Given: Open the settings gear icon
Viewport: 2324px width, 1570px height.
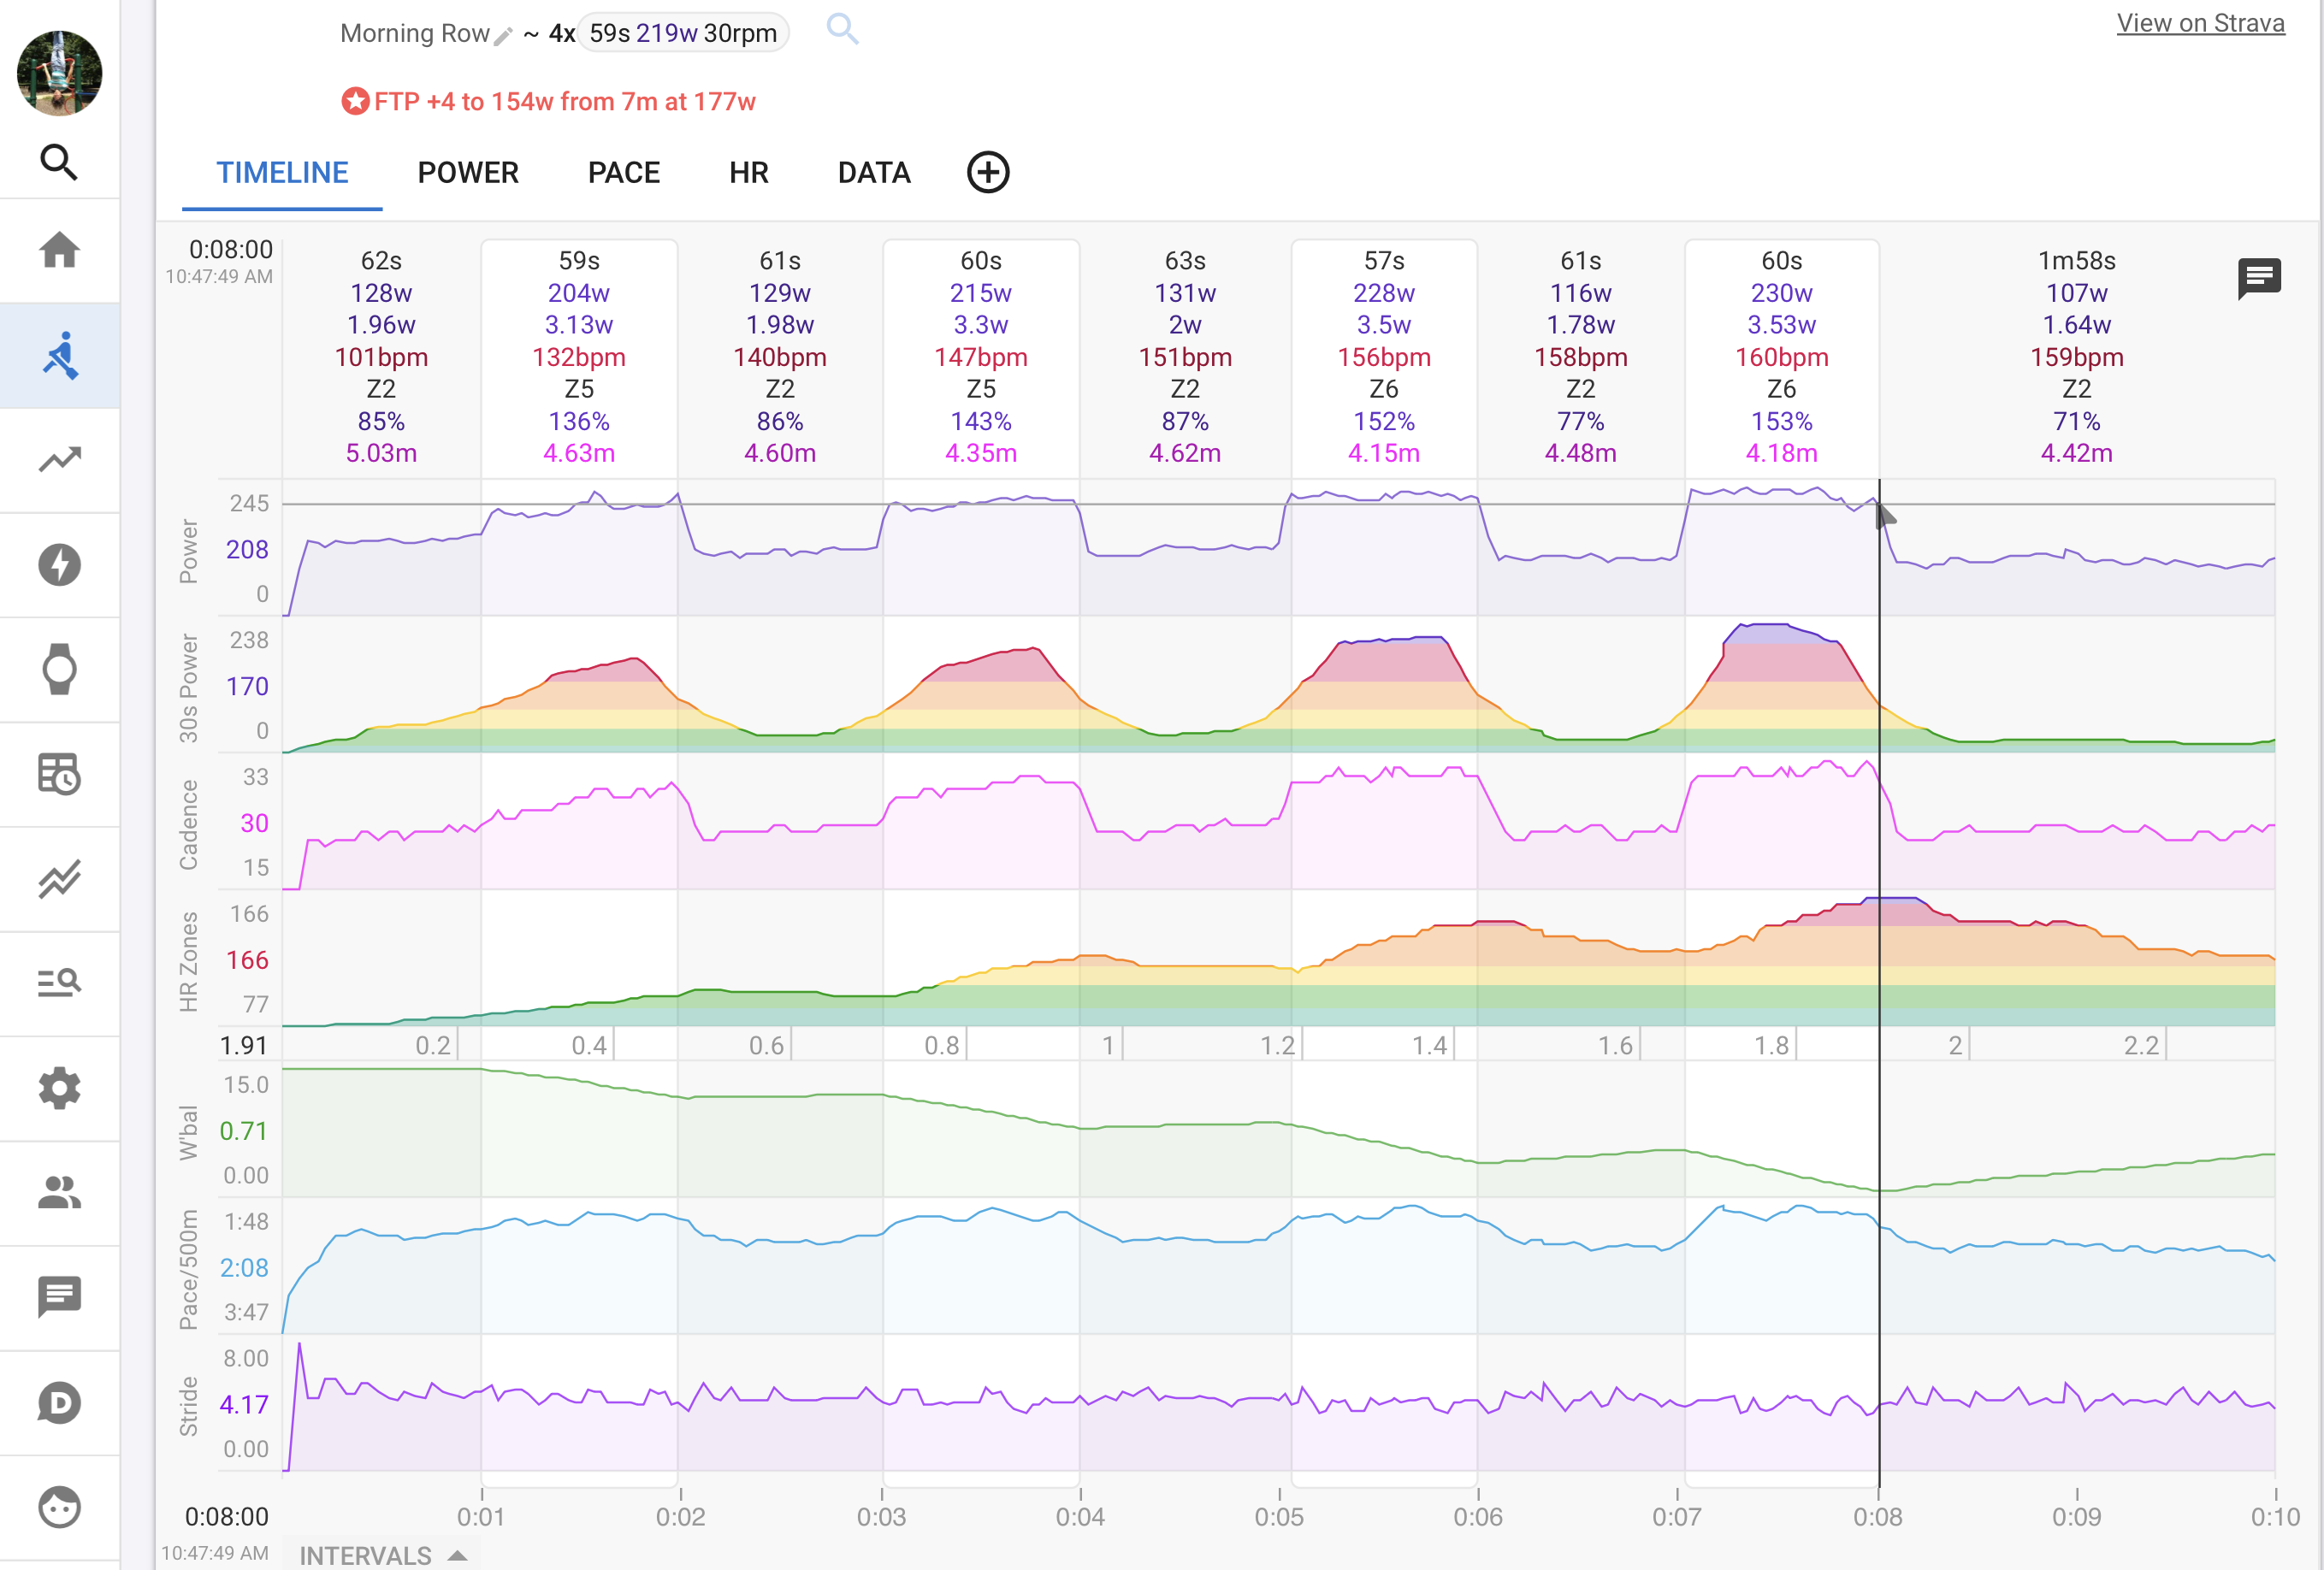Looking at the screenshot, I should click(x=59, y=1088).
